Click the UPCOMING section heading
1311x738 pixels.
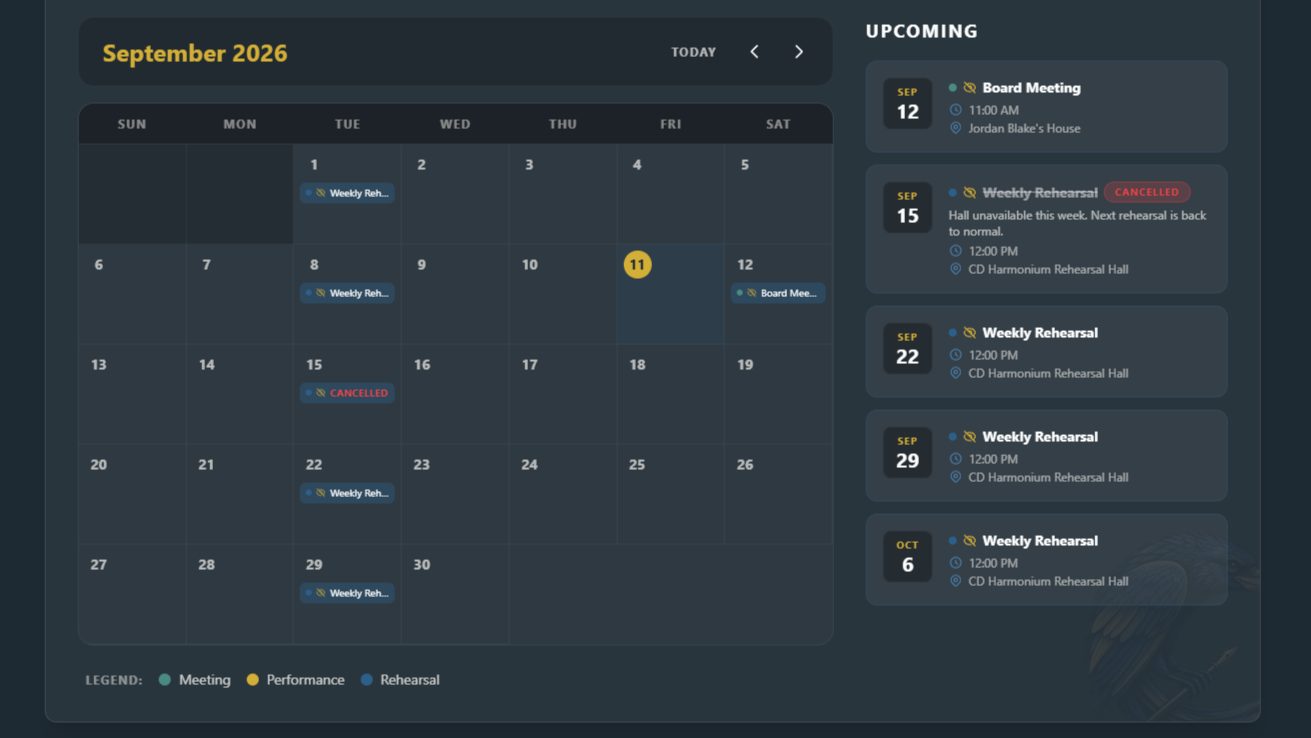click(x=922, y=31)
